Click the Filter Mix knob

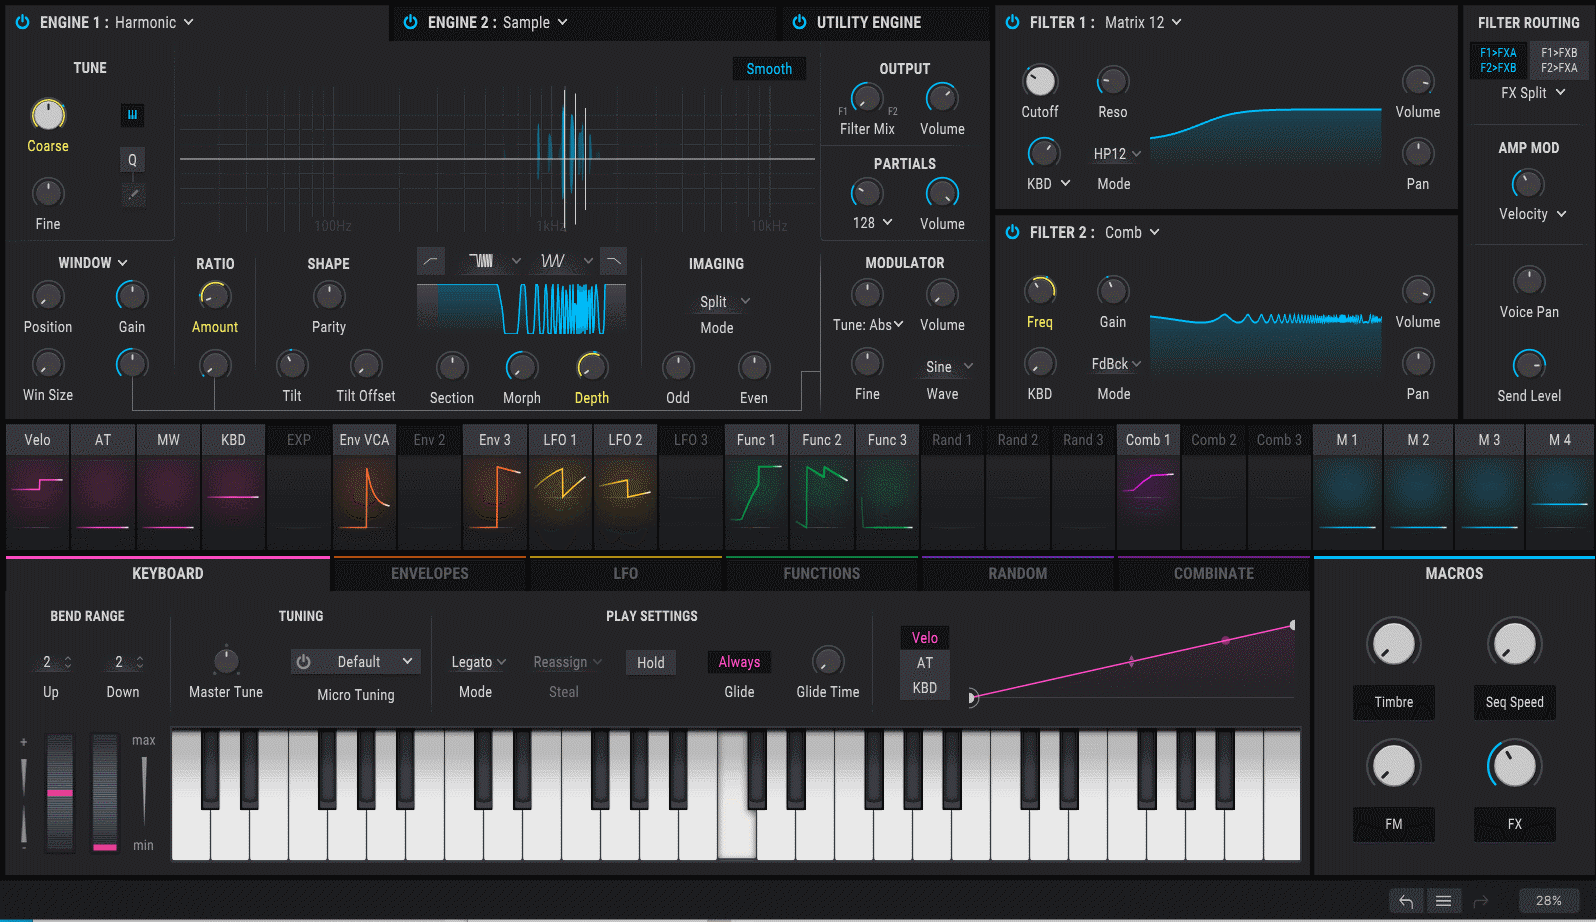867,98
